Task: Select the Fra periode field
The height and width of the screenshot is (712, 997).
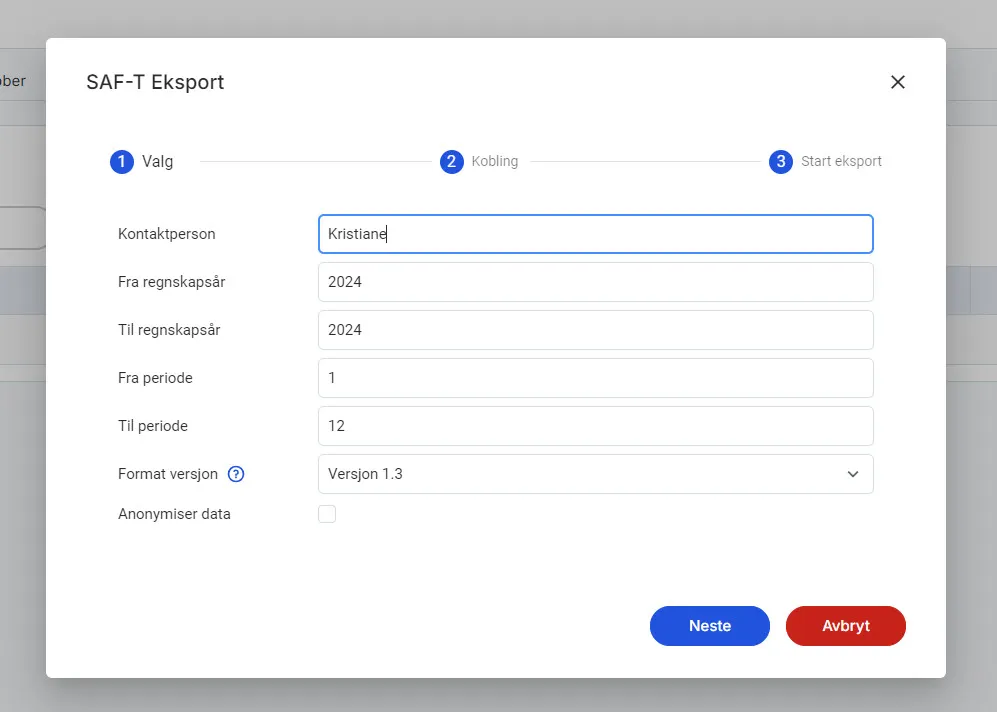Action: (x=596, y=378)
